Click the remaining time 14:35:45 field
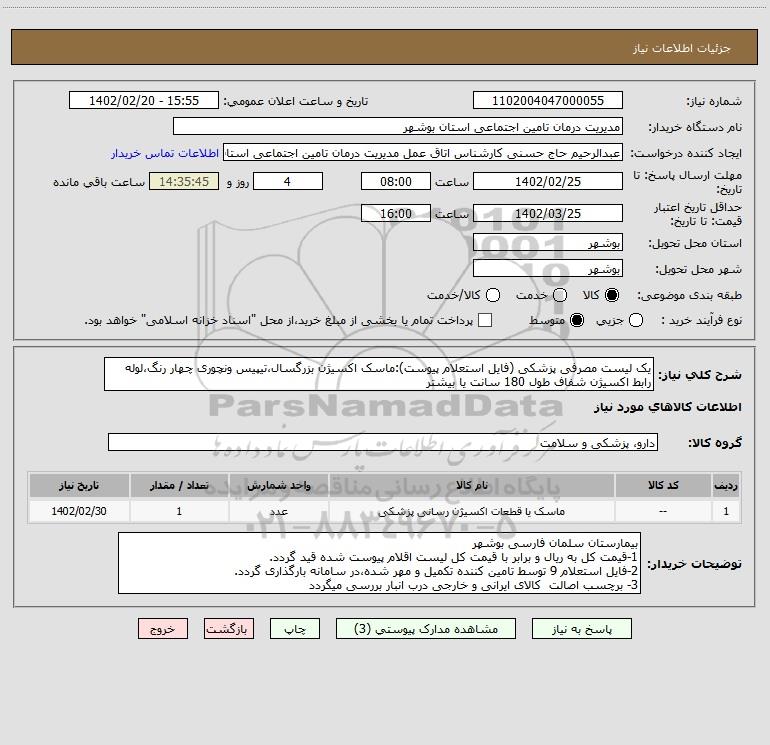Viewport: 770px width, 745px height. coord(184,181)
